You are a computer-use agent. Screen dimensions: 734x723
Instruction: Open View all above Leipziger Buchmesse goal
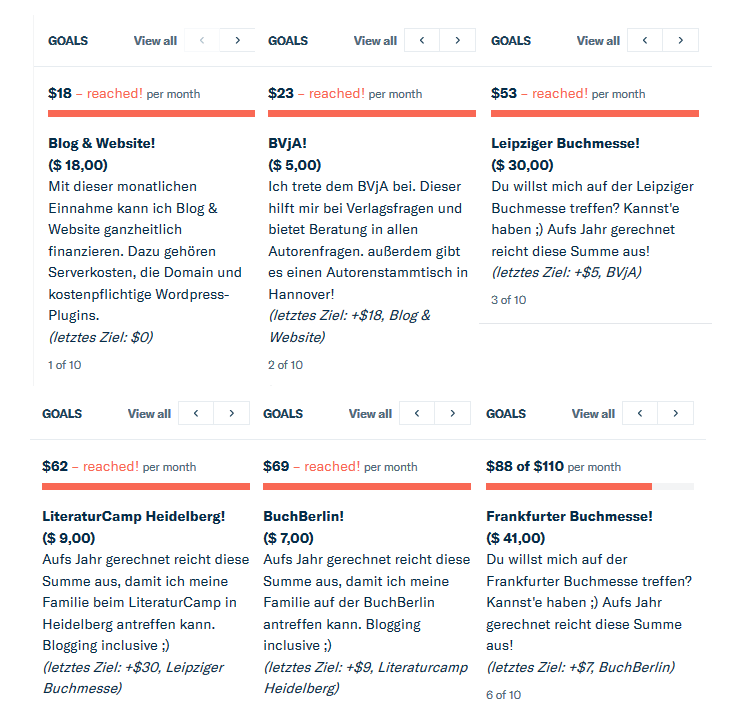coord(598,41)
